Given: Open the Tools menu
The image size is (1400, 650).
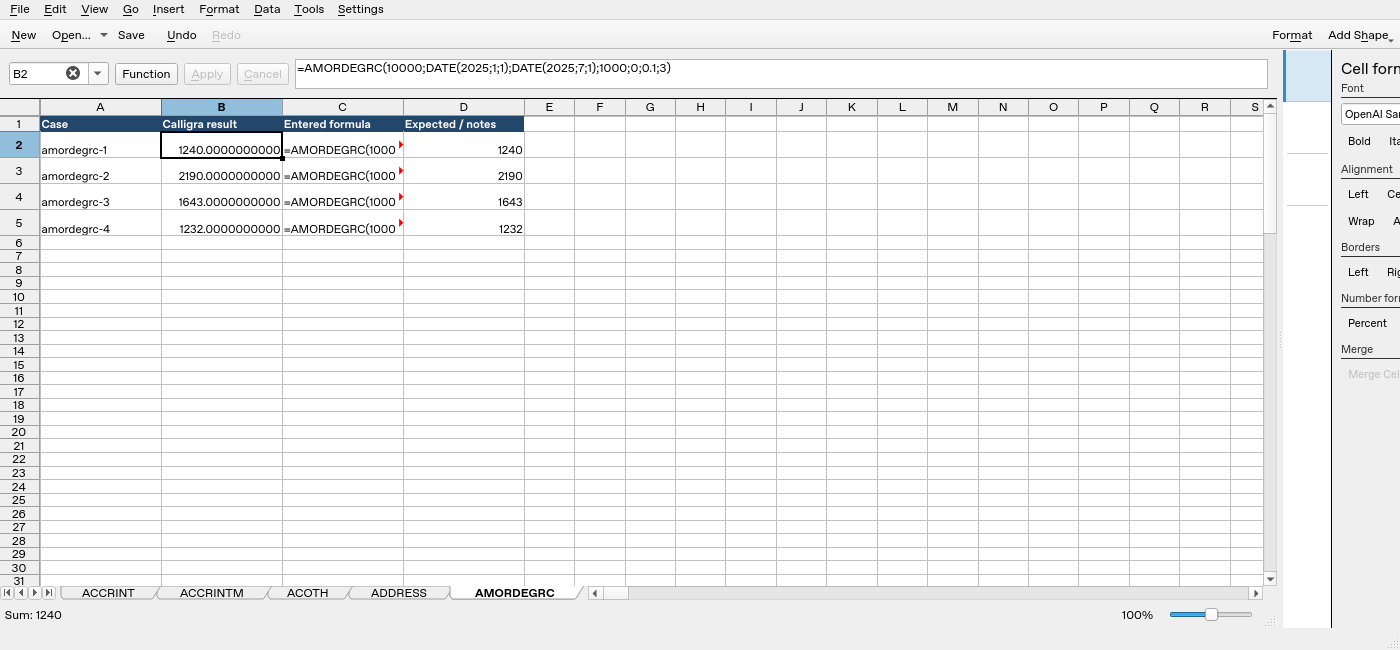Looking at the screenshot, I should pyautogui.click(x=309, y=9).
